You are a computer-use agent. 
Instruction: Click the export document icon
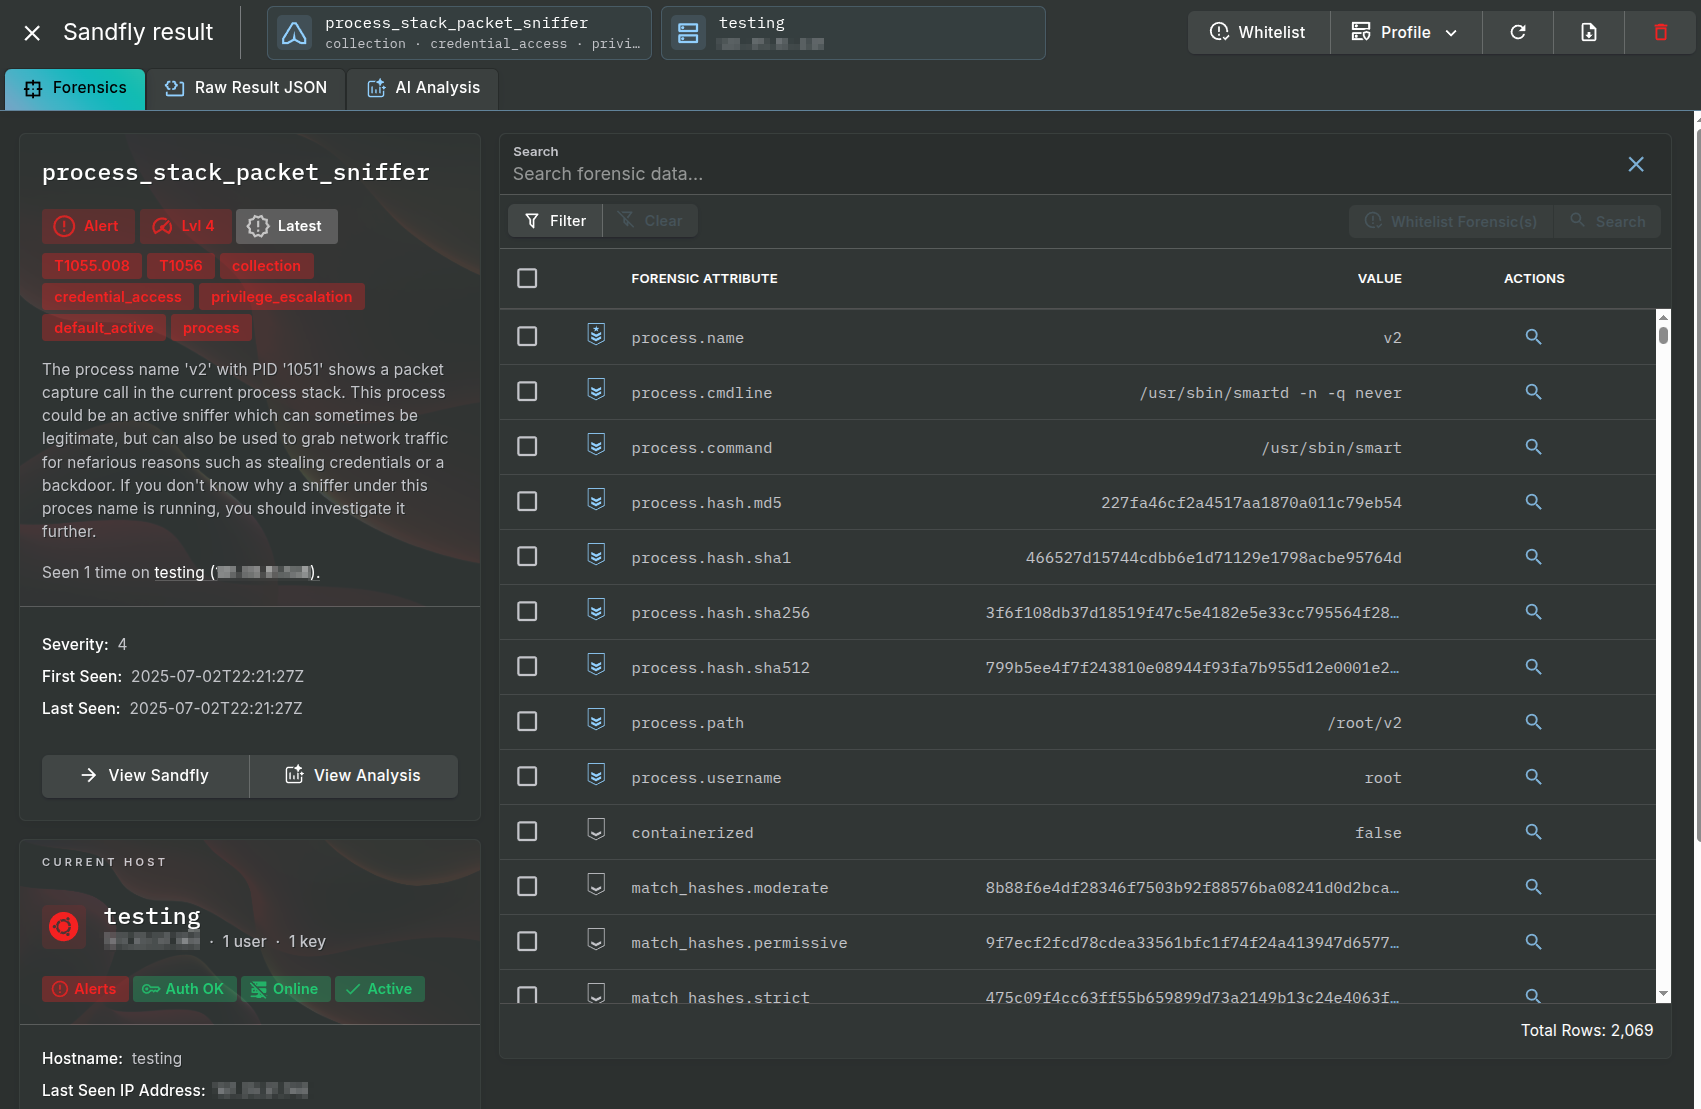[x=1589, y=32]
